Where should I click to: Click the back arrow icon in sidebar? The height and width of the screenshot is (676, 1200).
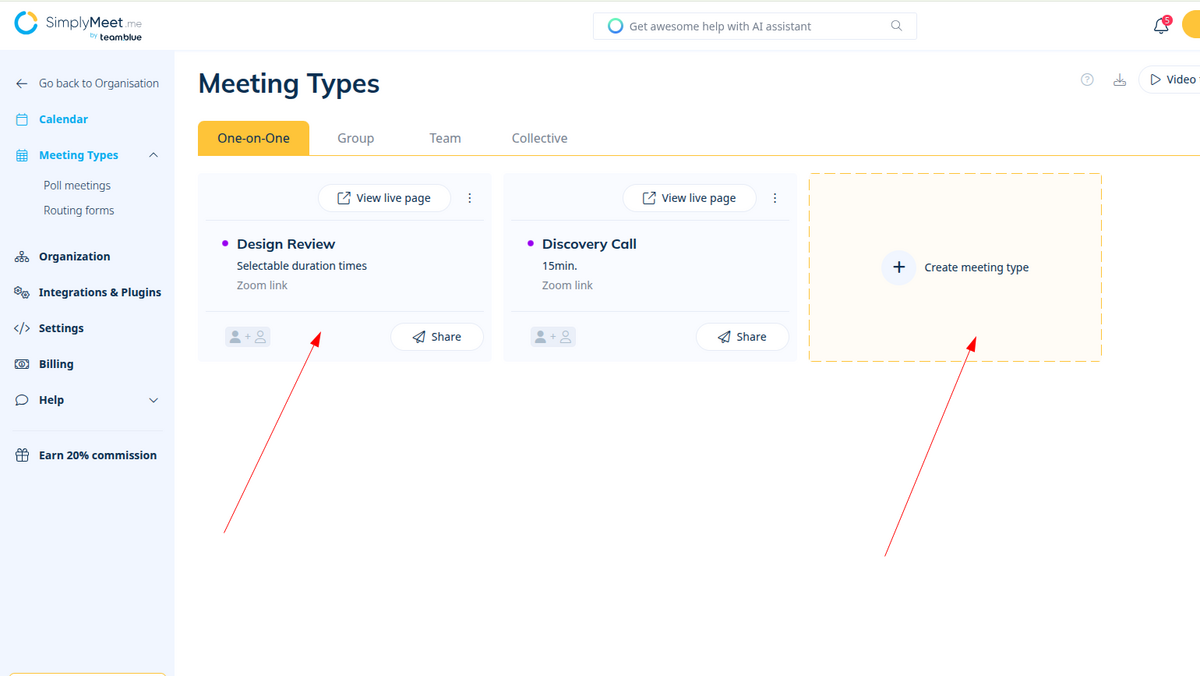pyautogui.click(x=22, y=84)
